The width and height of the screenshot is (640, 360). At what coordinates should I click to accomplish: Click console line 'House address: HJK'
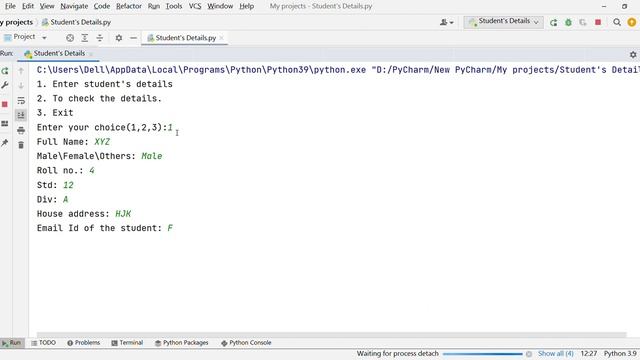(x=84, y=214)
